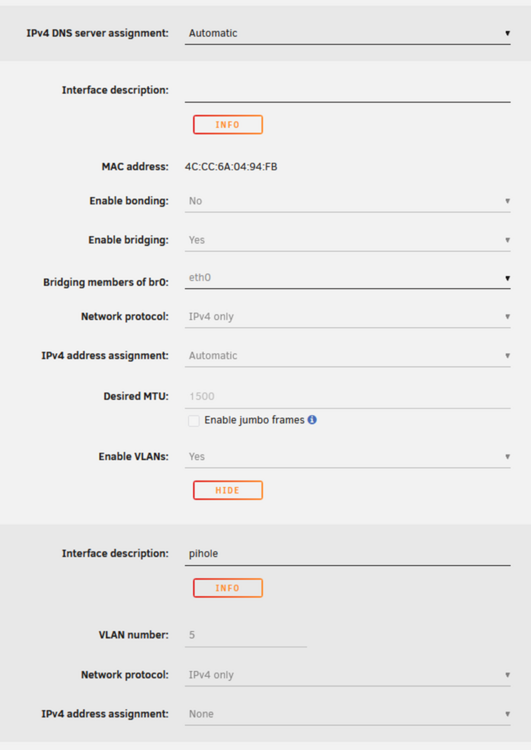Click the MAC address value text
This screenshot has height=750, width=531.
point(231,167)
